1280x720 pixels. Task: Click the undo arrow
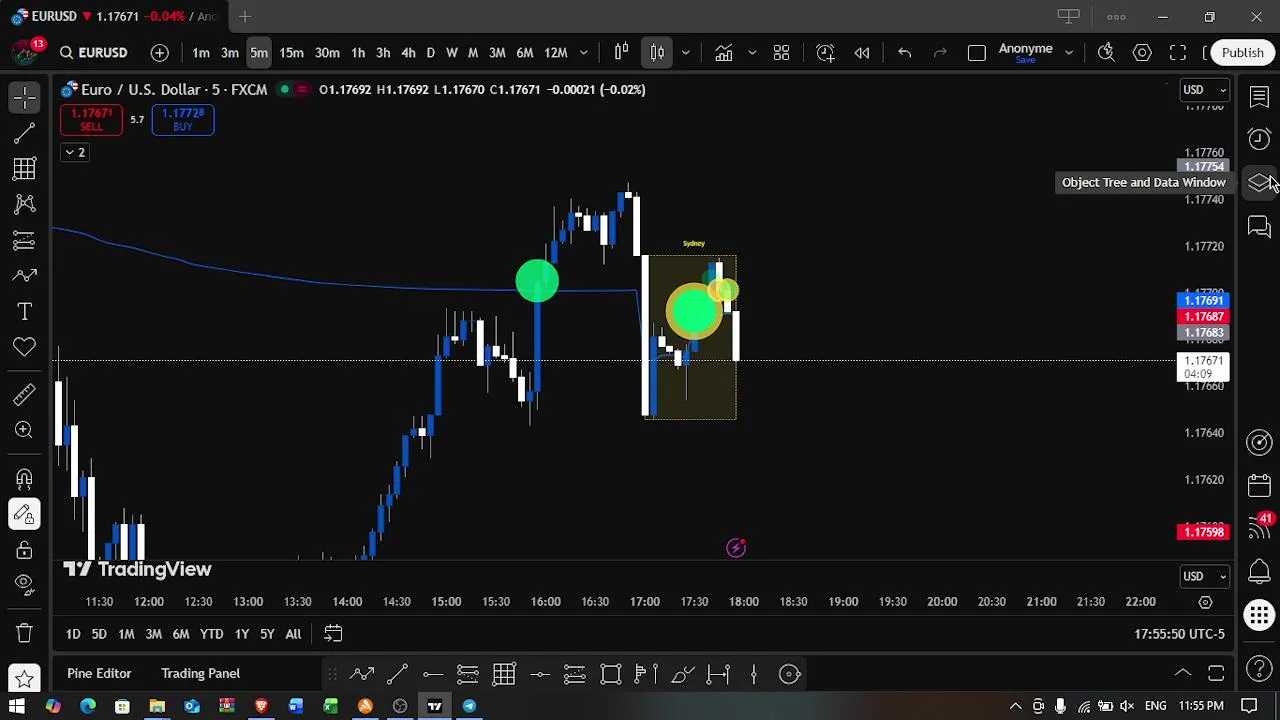(904, 52)
